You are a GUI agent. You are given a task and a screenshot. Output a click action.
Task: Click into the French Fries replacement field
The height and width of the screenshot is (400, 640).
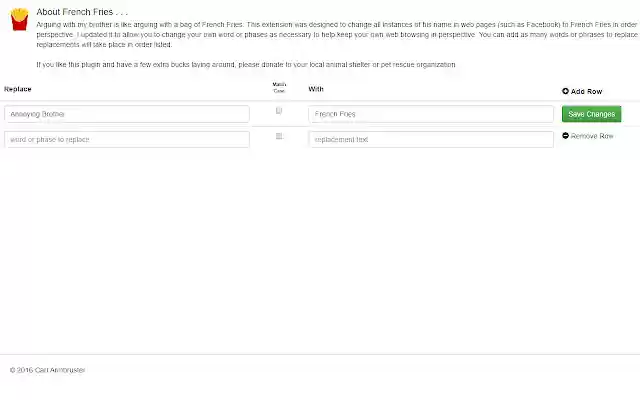[430, 114]
